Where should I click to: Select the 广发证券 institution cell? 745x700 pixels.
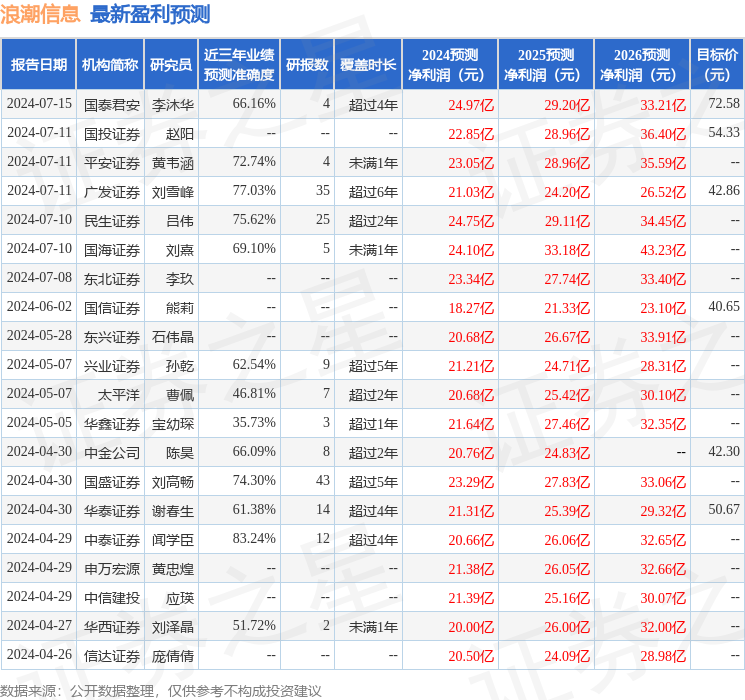pyautogui.click(x=112, y=192)
